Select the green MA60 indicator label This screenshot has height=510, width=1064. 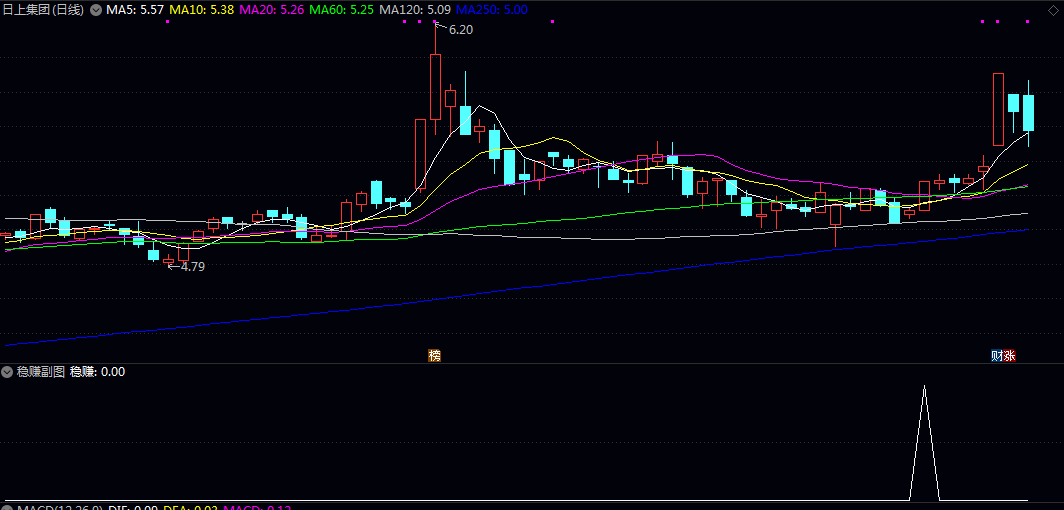point(341,9)
